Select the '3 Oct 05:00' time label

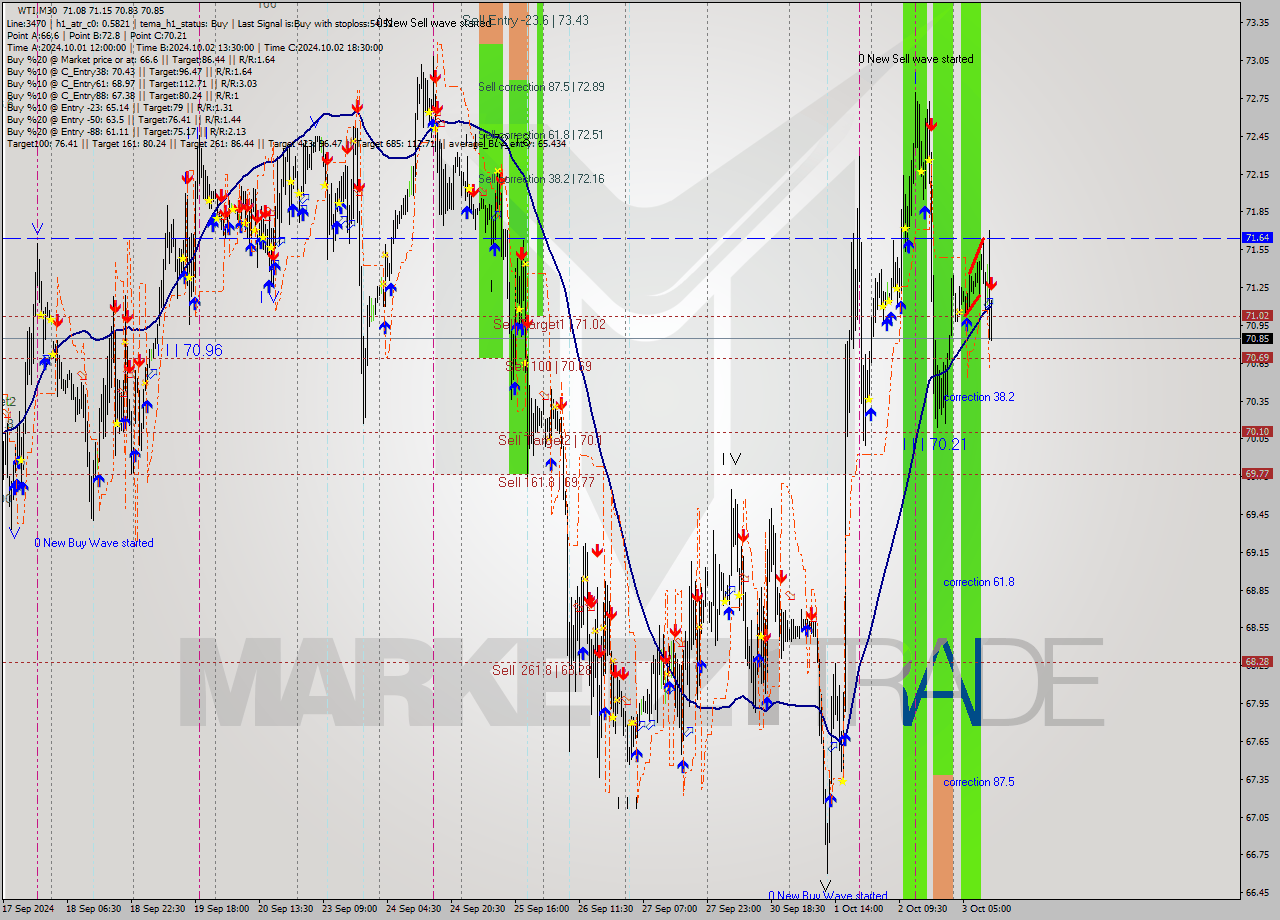987,909
